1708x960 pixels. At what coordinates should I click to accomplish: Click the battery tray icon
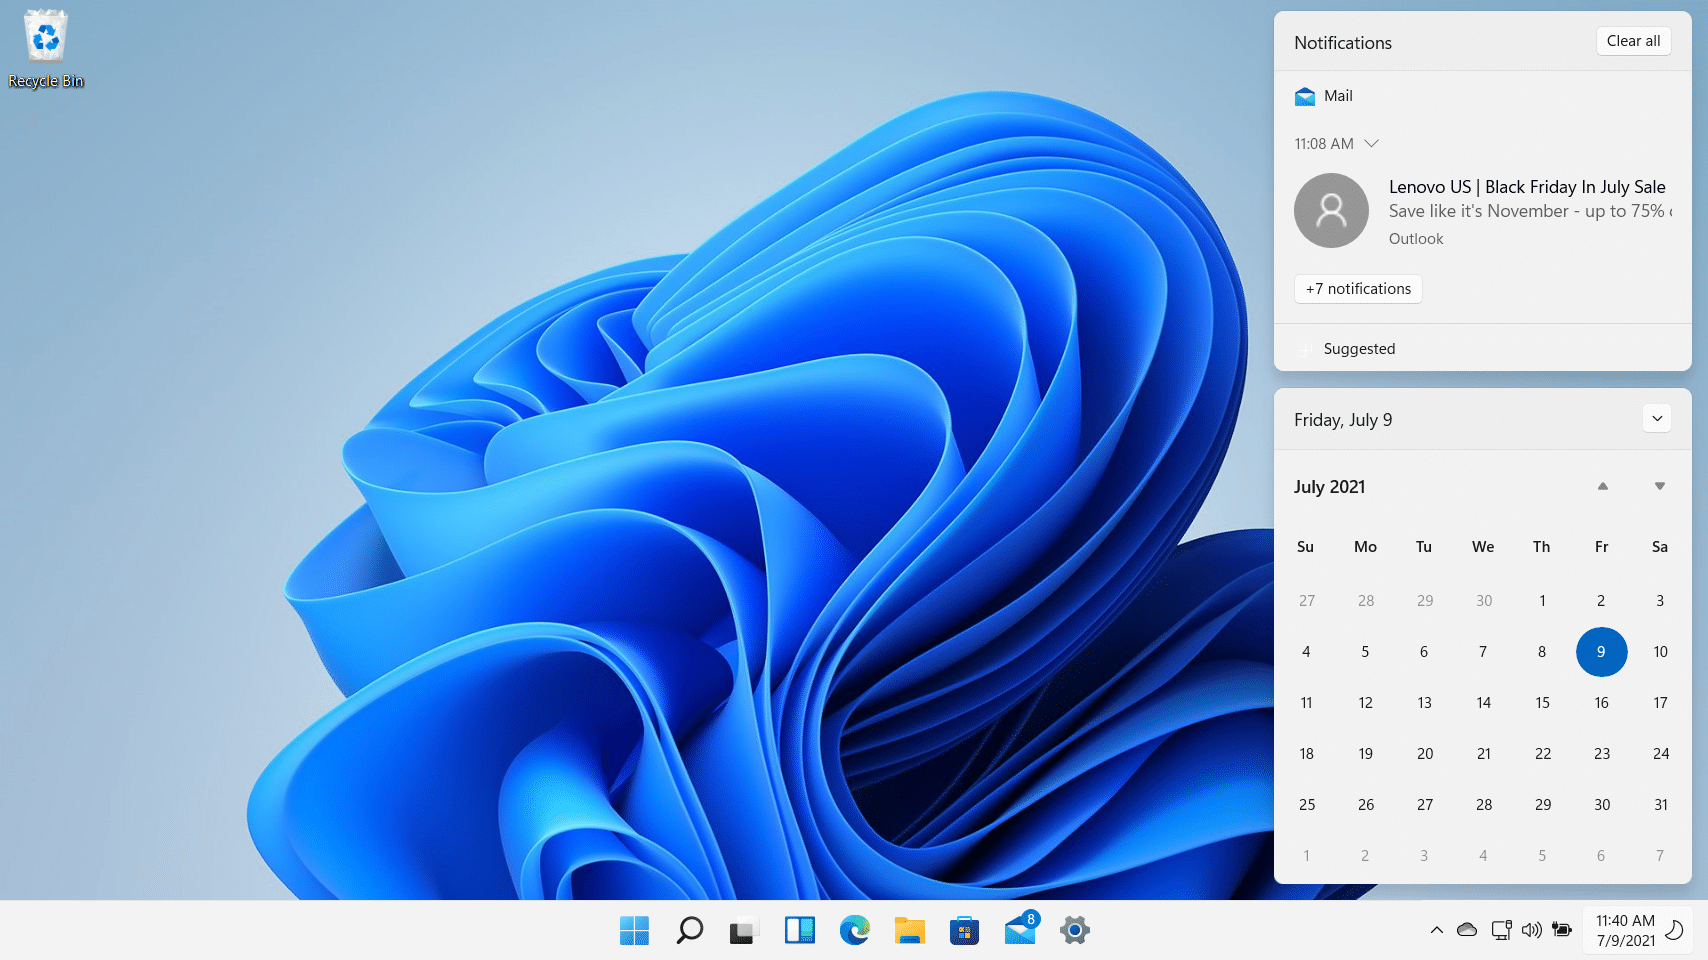pos(1562,930)
